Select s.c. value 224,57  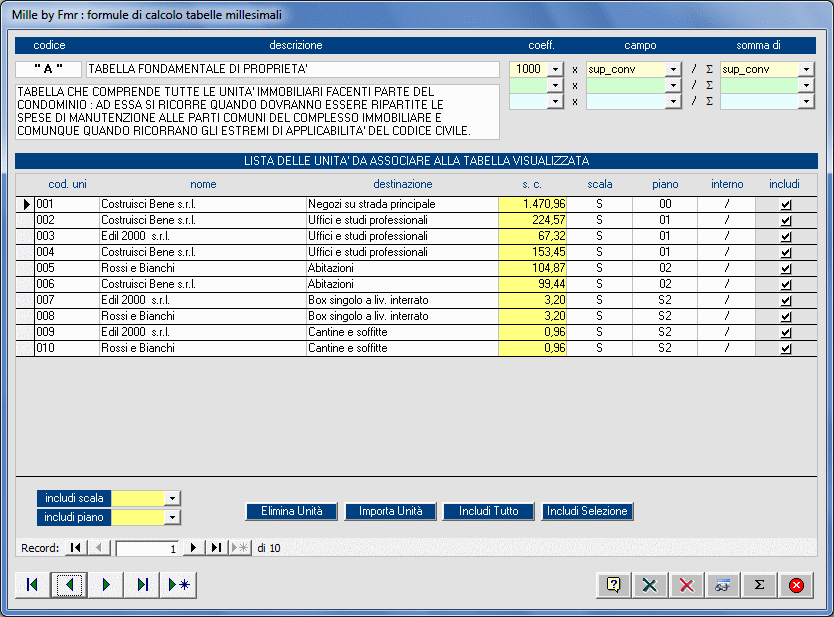click(532, 220)
